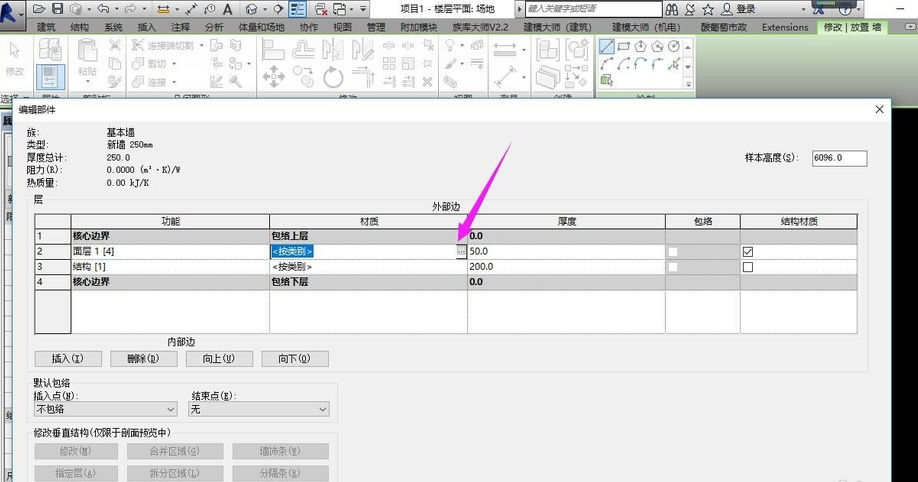Click the Close Hidden Windows icon

pos(320,9)
